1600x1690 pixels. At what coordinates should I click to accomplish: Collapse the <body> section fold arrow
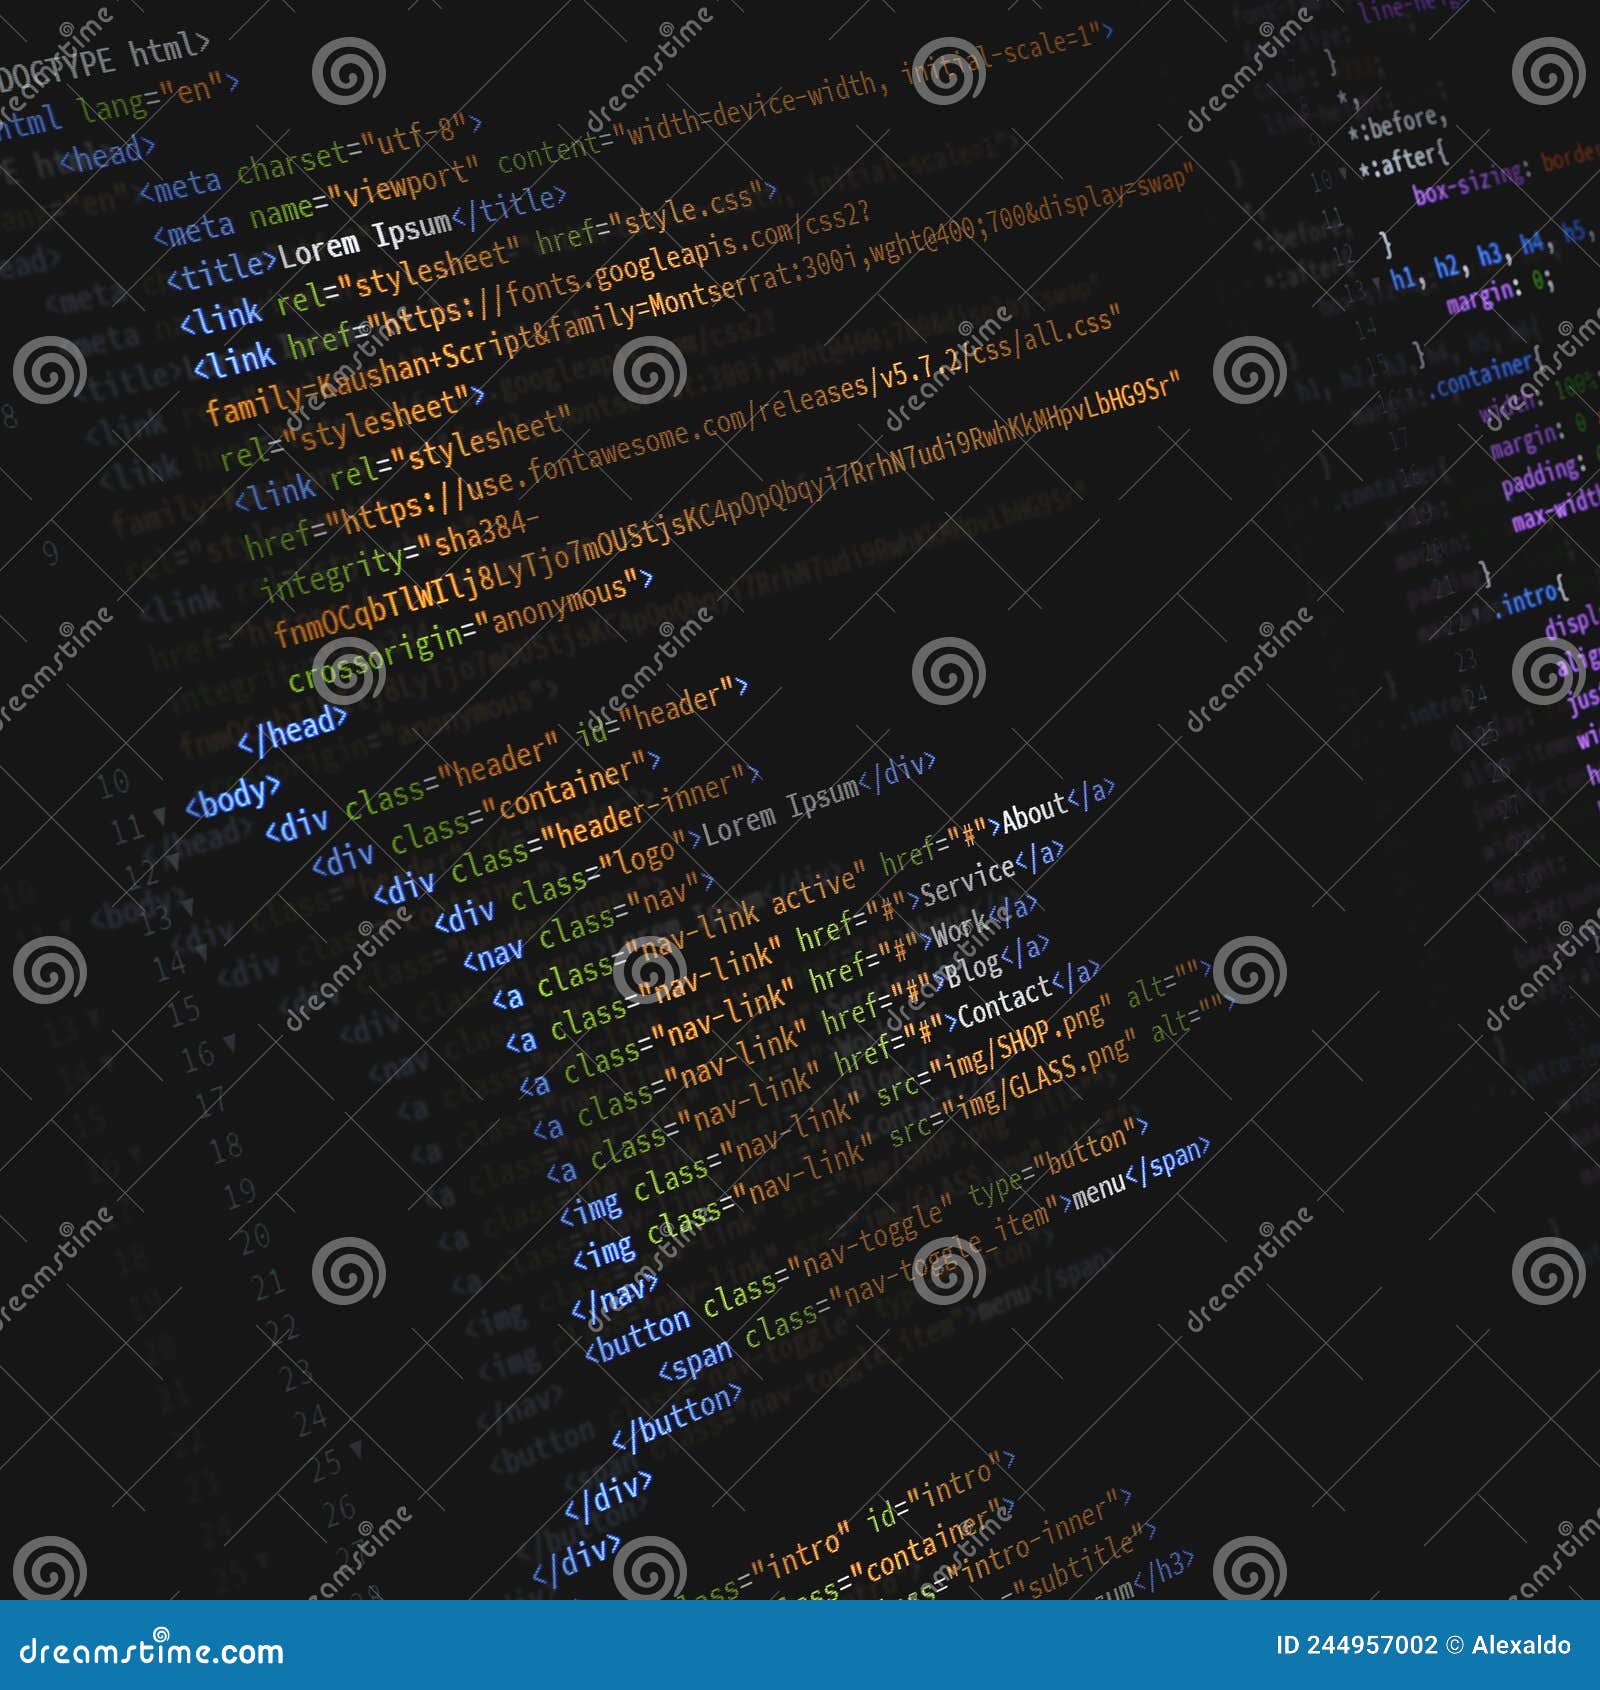click(x=158, y=815)
